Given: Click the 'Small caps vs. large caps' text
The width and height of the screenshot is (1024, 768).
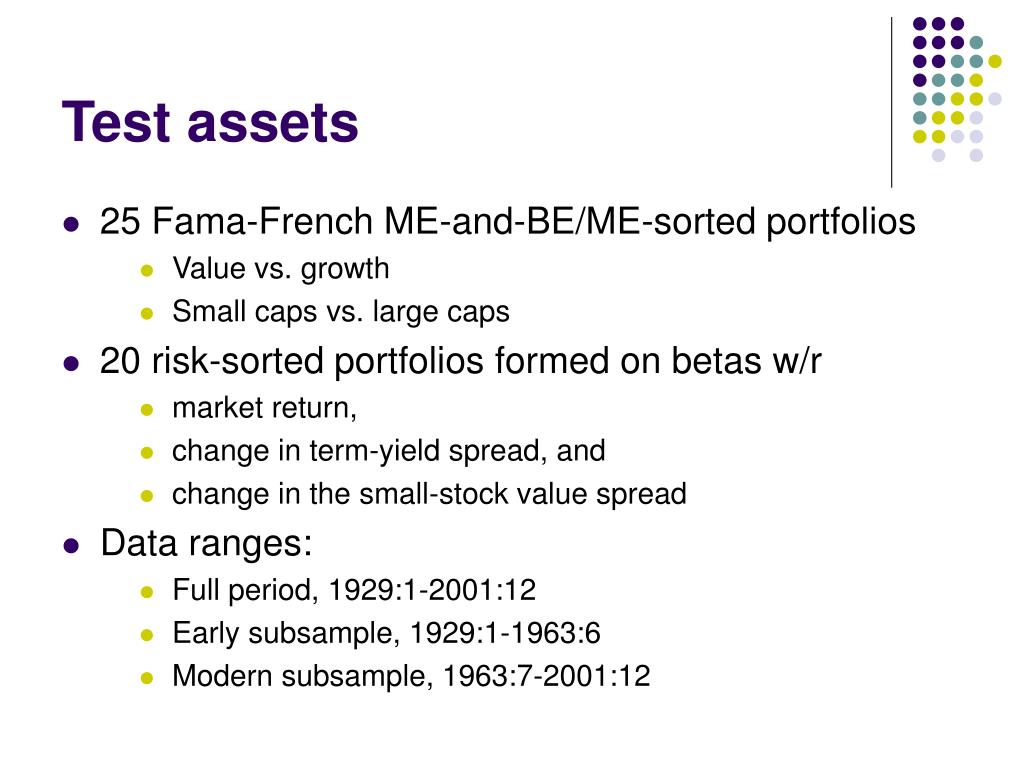Looking at the screenshot, I should (x=340, y=312).
